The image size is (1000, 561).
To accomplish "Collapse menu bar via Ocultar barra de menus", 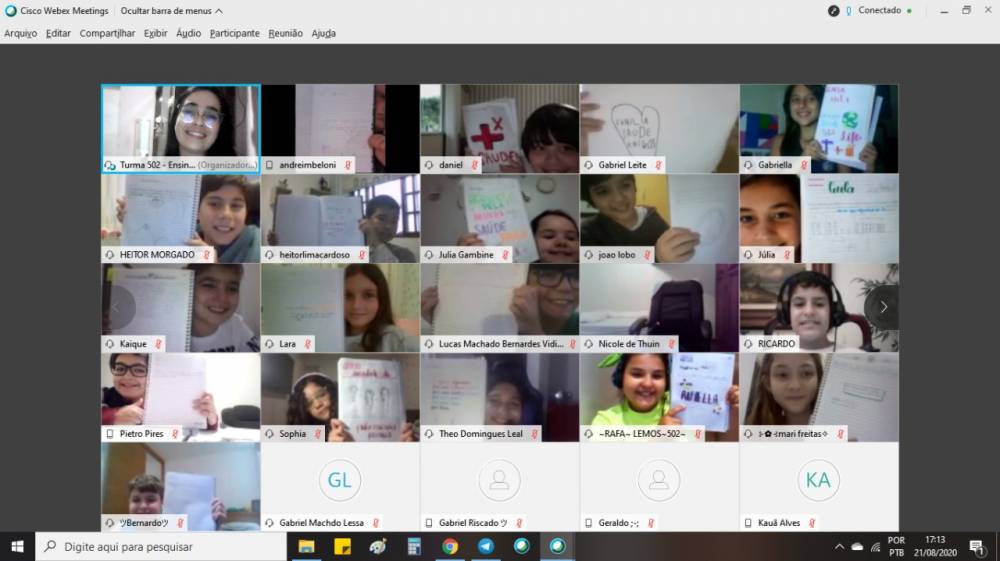I will click(171, 11).
